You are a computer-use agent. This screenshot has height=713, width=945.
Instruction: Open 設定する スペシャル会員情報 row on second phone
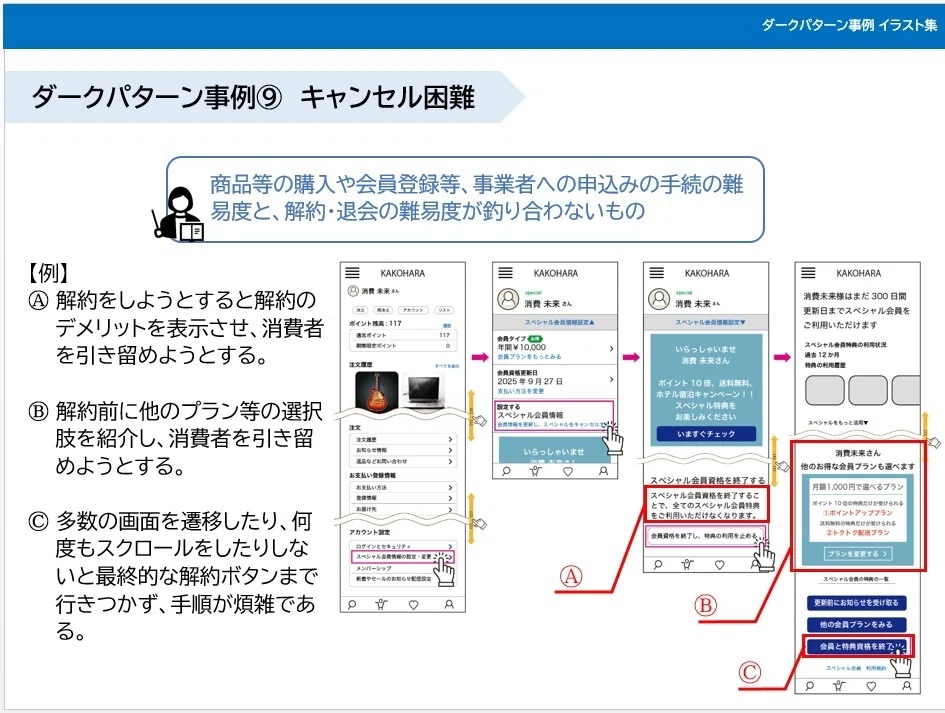[x=554, y=415]
